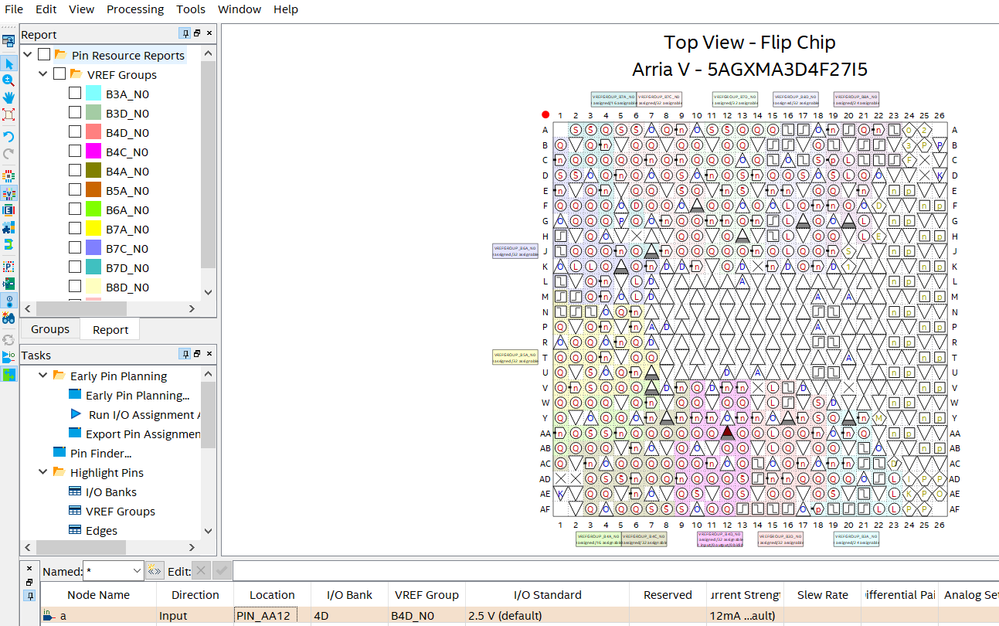Click the green number three toolbar icon
Image resolution: width=999 pixels, height=626 pixels.
[8, 244]
